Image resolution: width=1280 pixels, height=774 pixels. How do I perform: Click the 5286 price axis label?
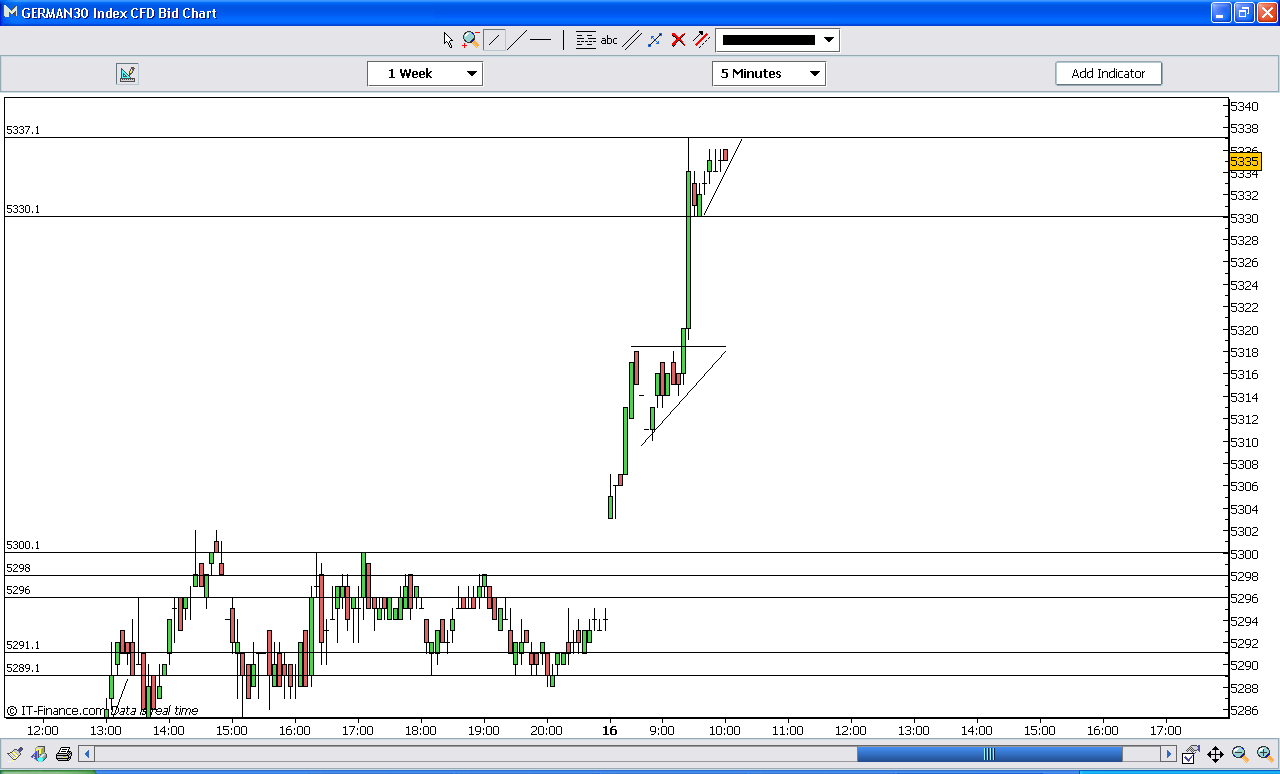click(x=1244, y=711)
